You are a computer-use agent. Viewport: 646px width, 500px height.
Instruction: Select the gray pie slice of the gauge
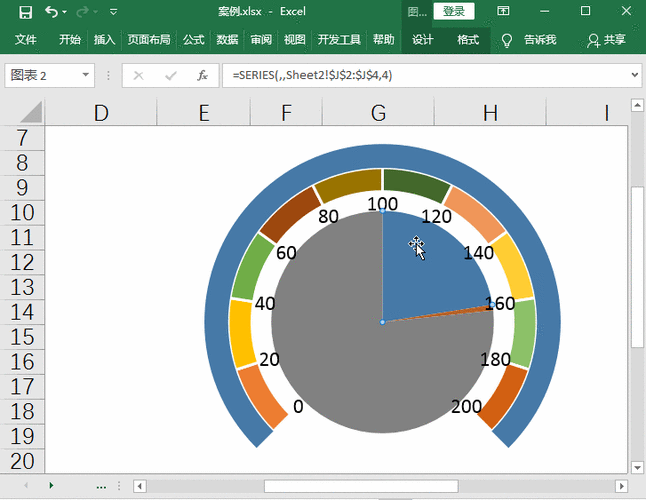[350, 354]
